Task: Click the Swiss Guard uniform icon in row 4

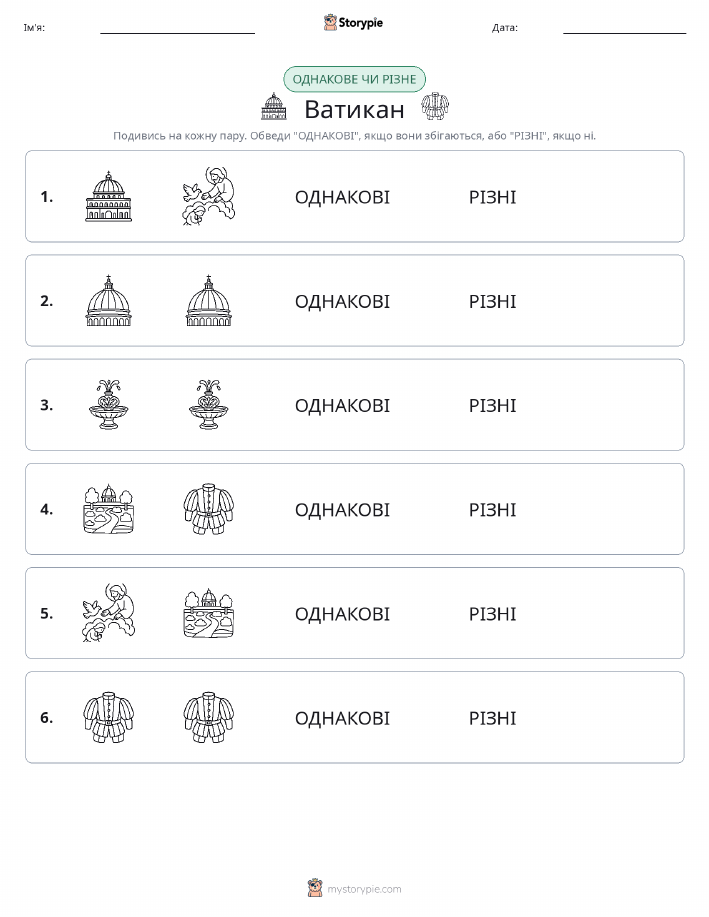Action: [209, 509]
